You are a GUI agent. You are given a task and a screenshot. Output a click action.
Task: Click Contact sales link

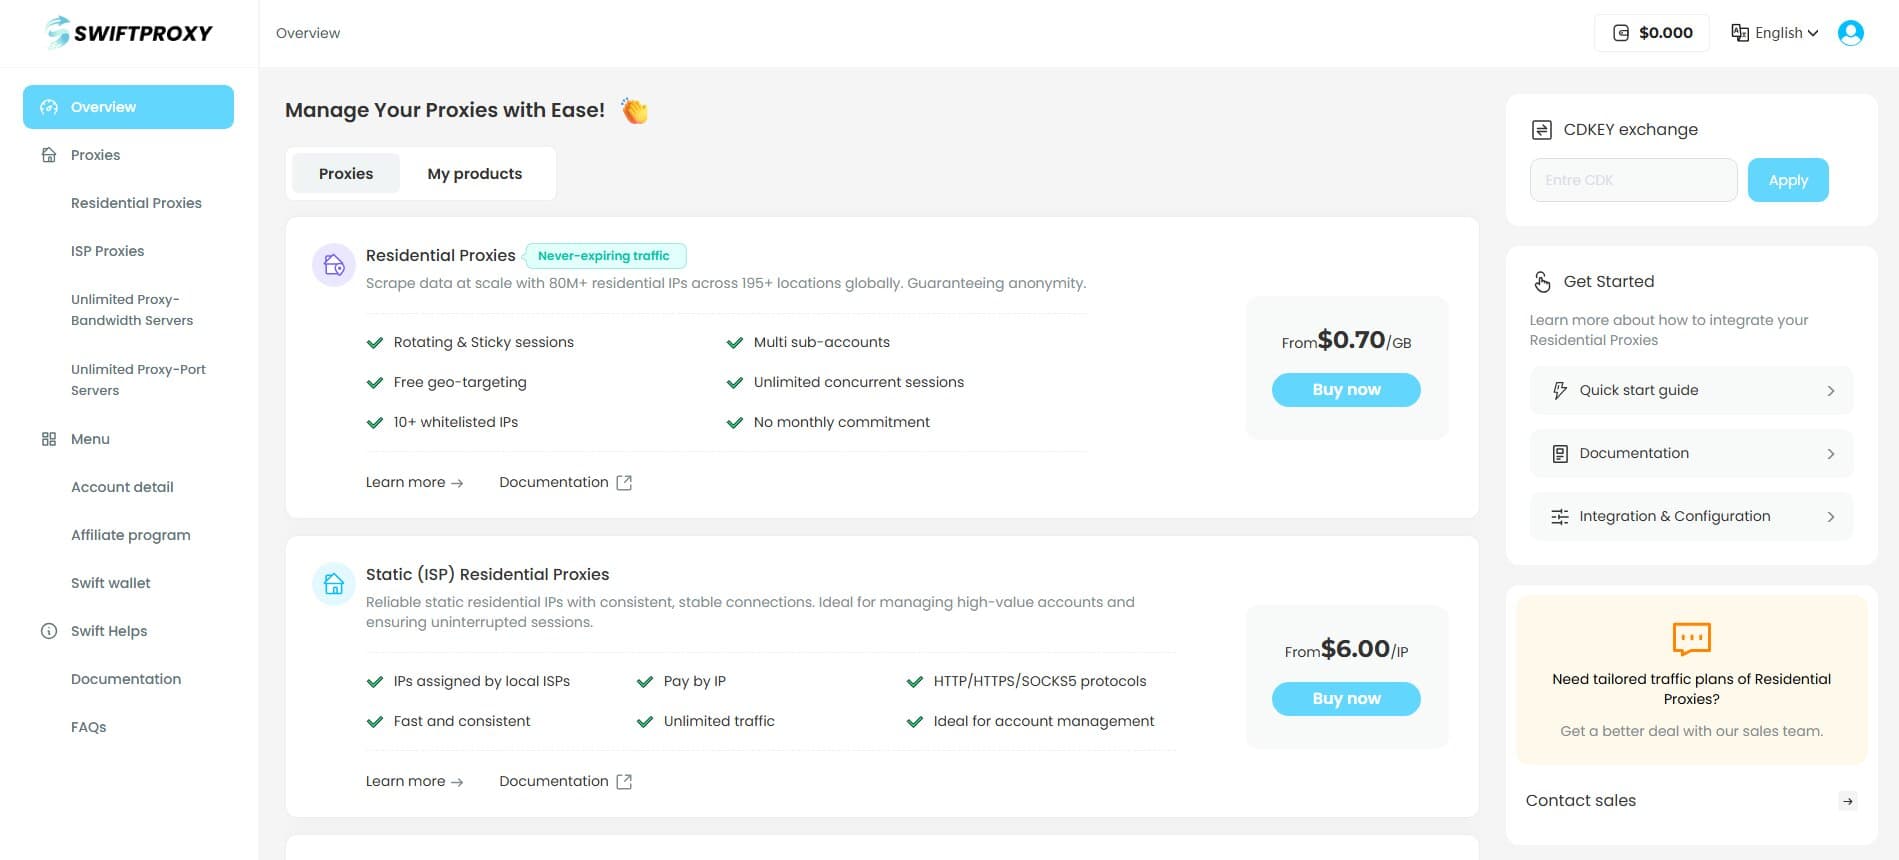click(1581, 801)
